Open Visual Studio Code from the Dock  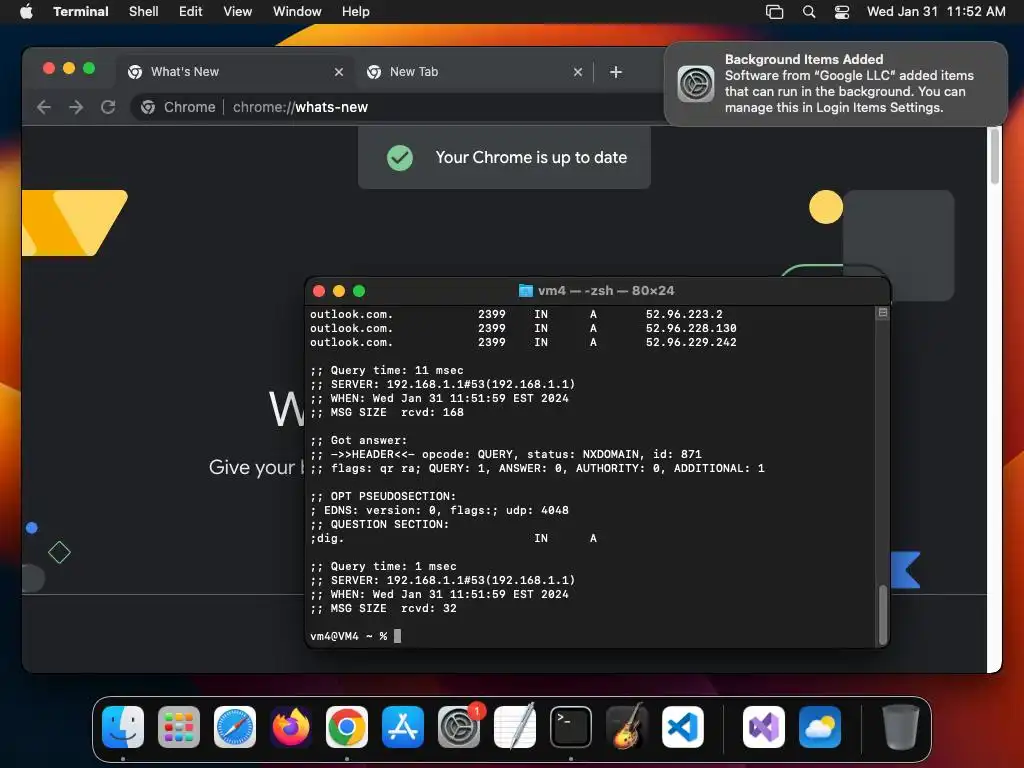pyautogui.click(x=683, y=727)
